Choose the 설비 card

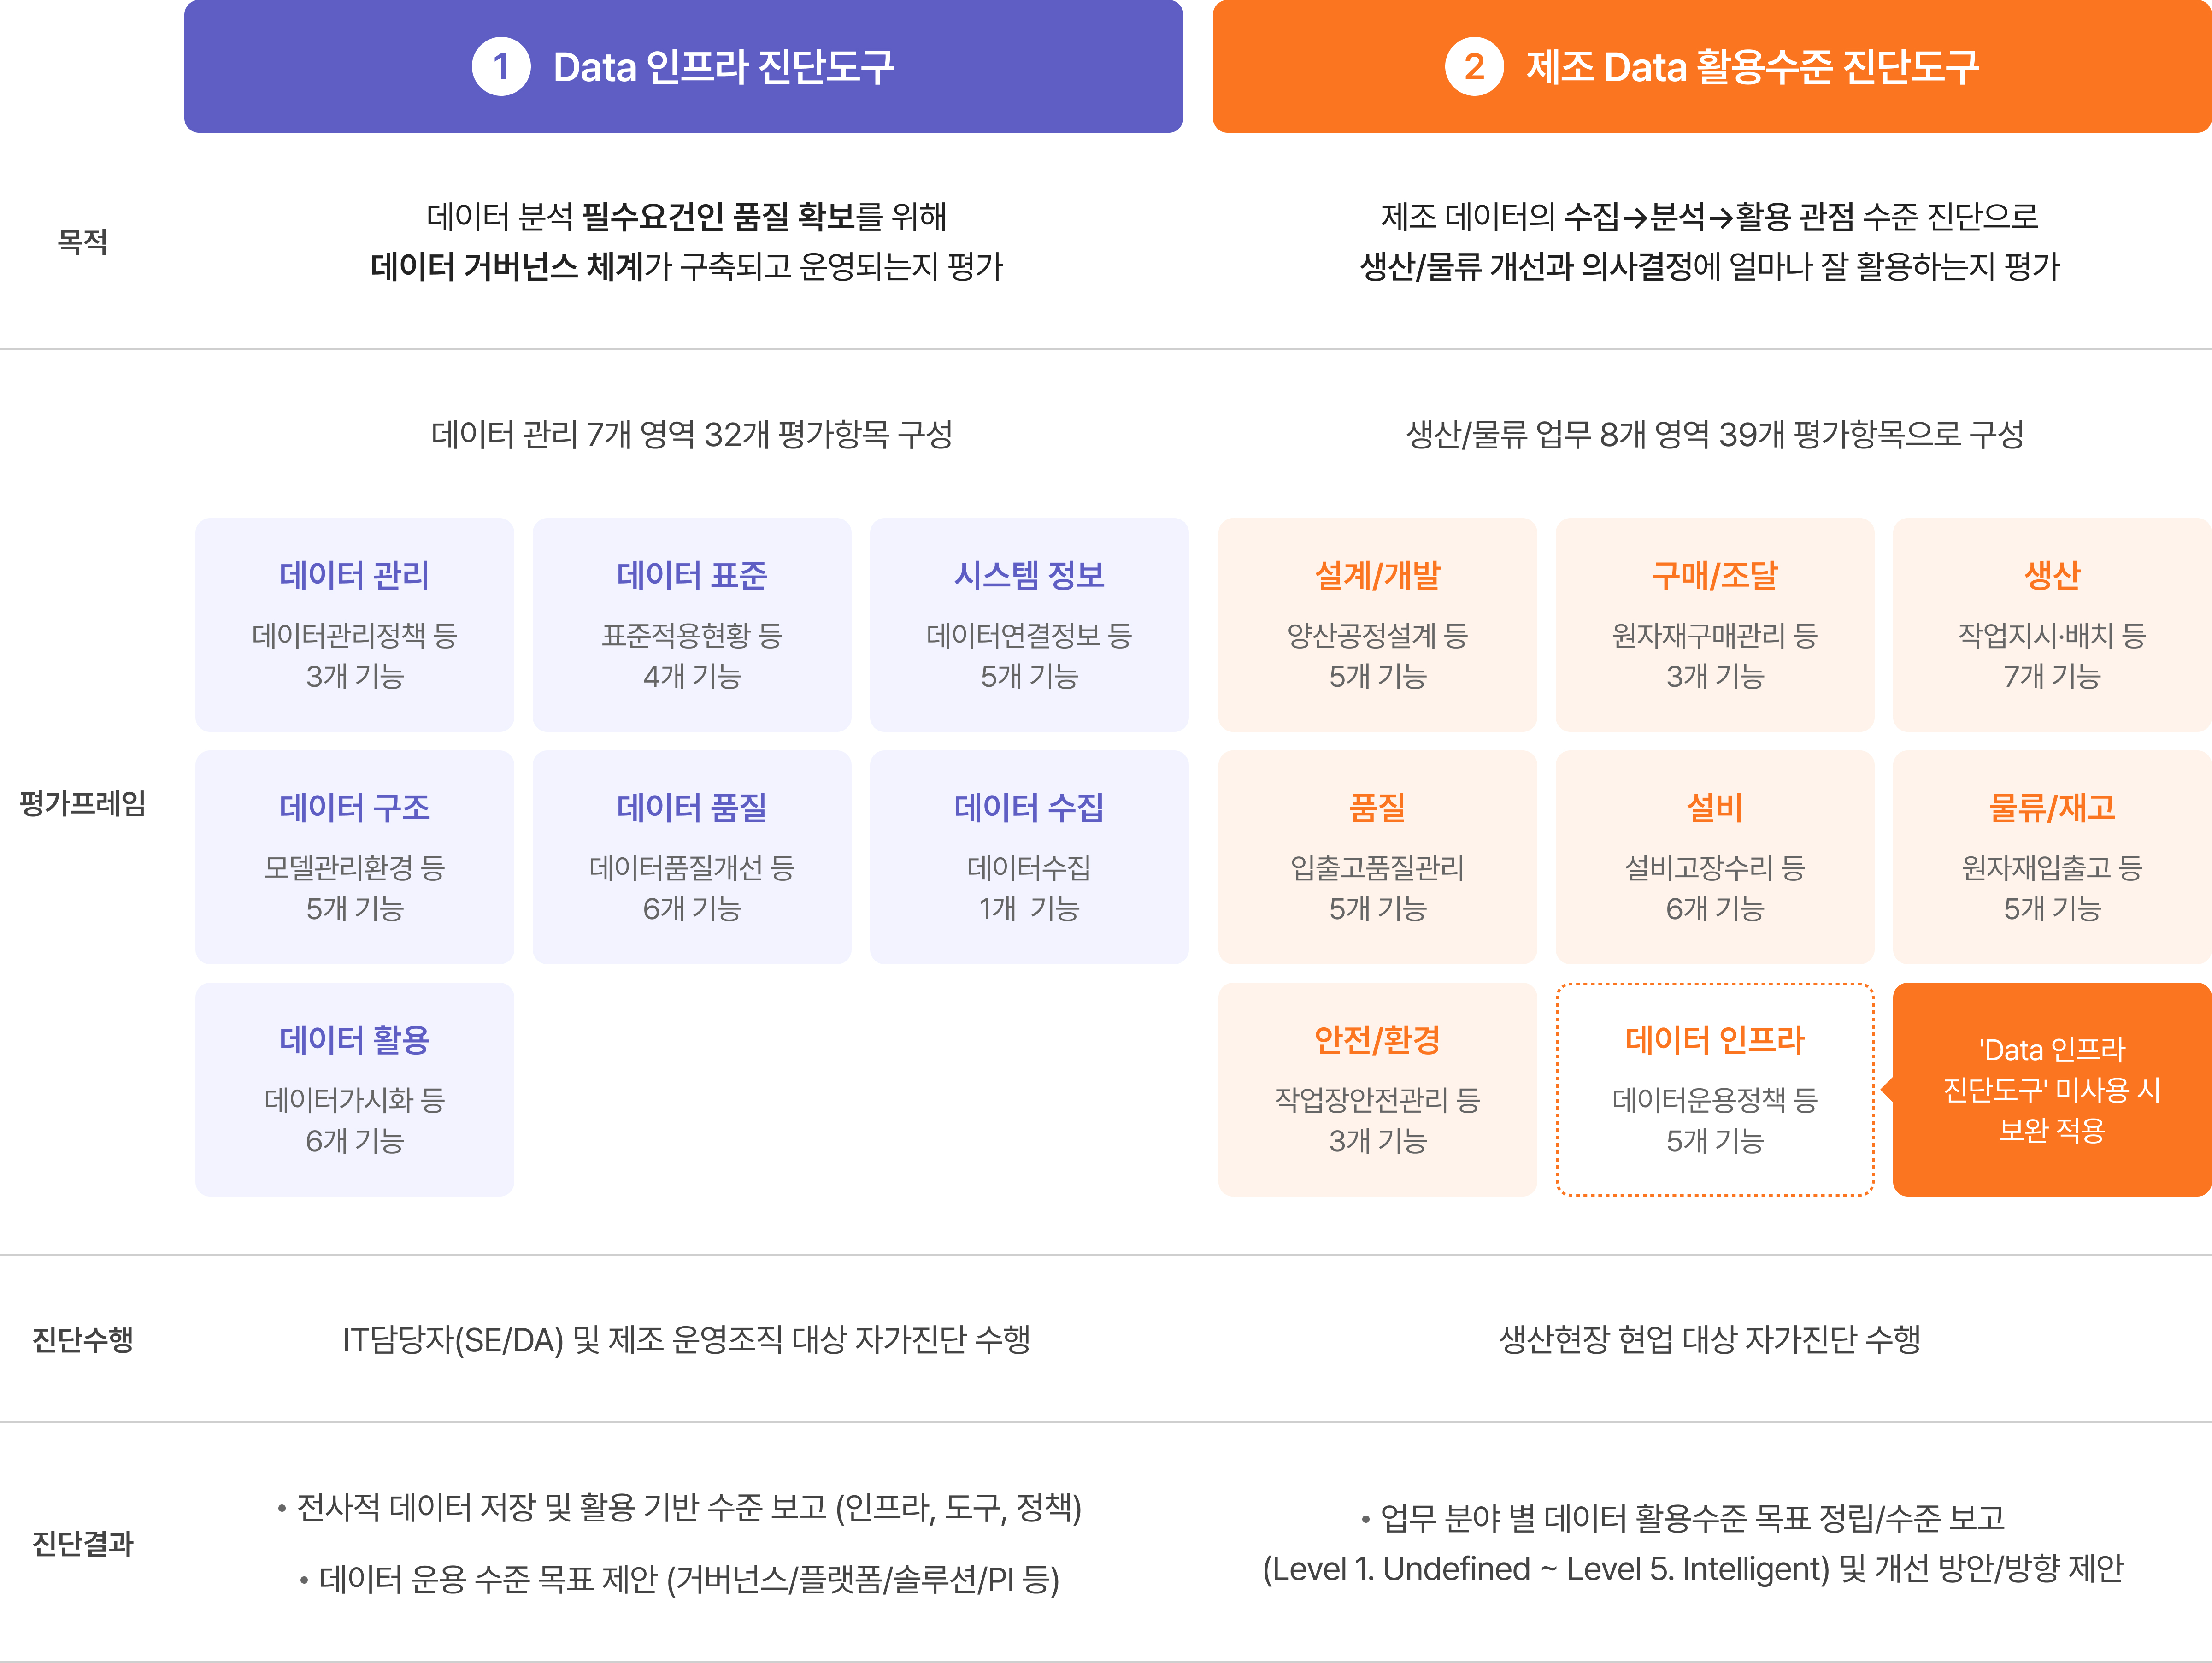point(1714,856)
